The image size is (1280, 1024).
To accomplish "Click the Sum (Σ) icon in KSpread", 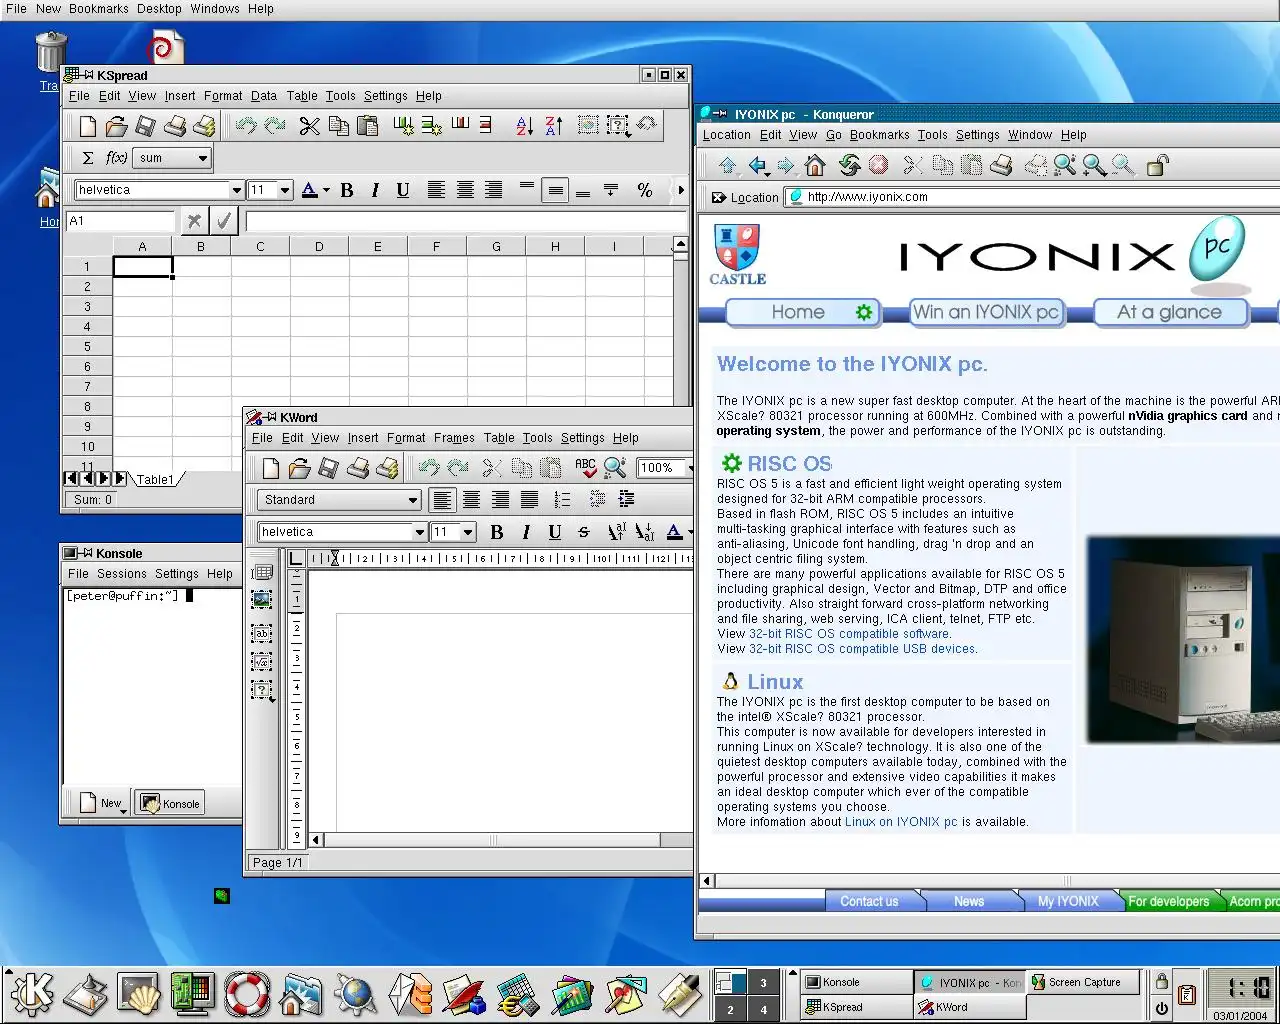I will point(88,158).
